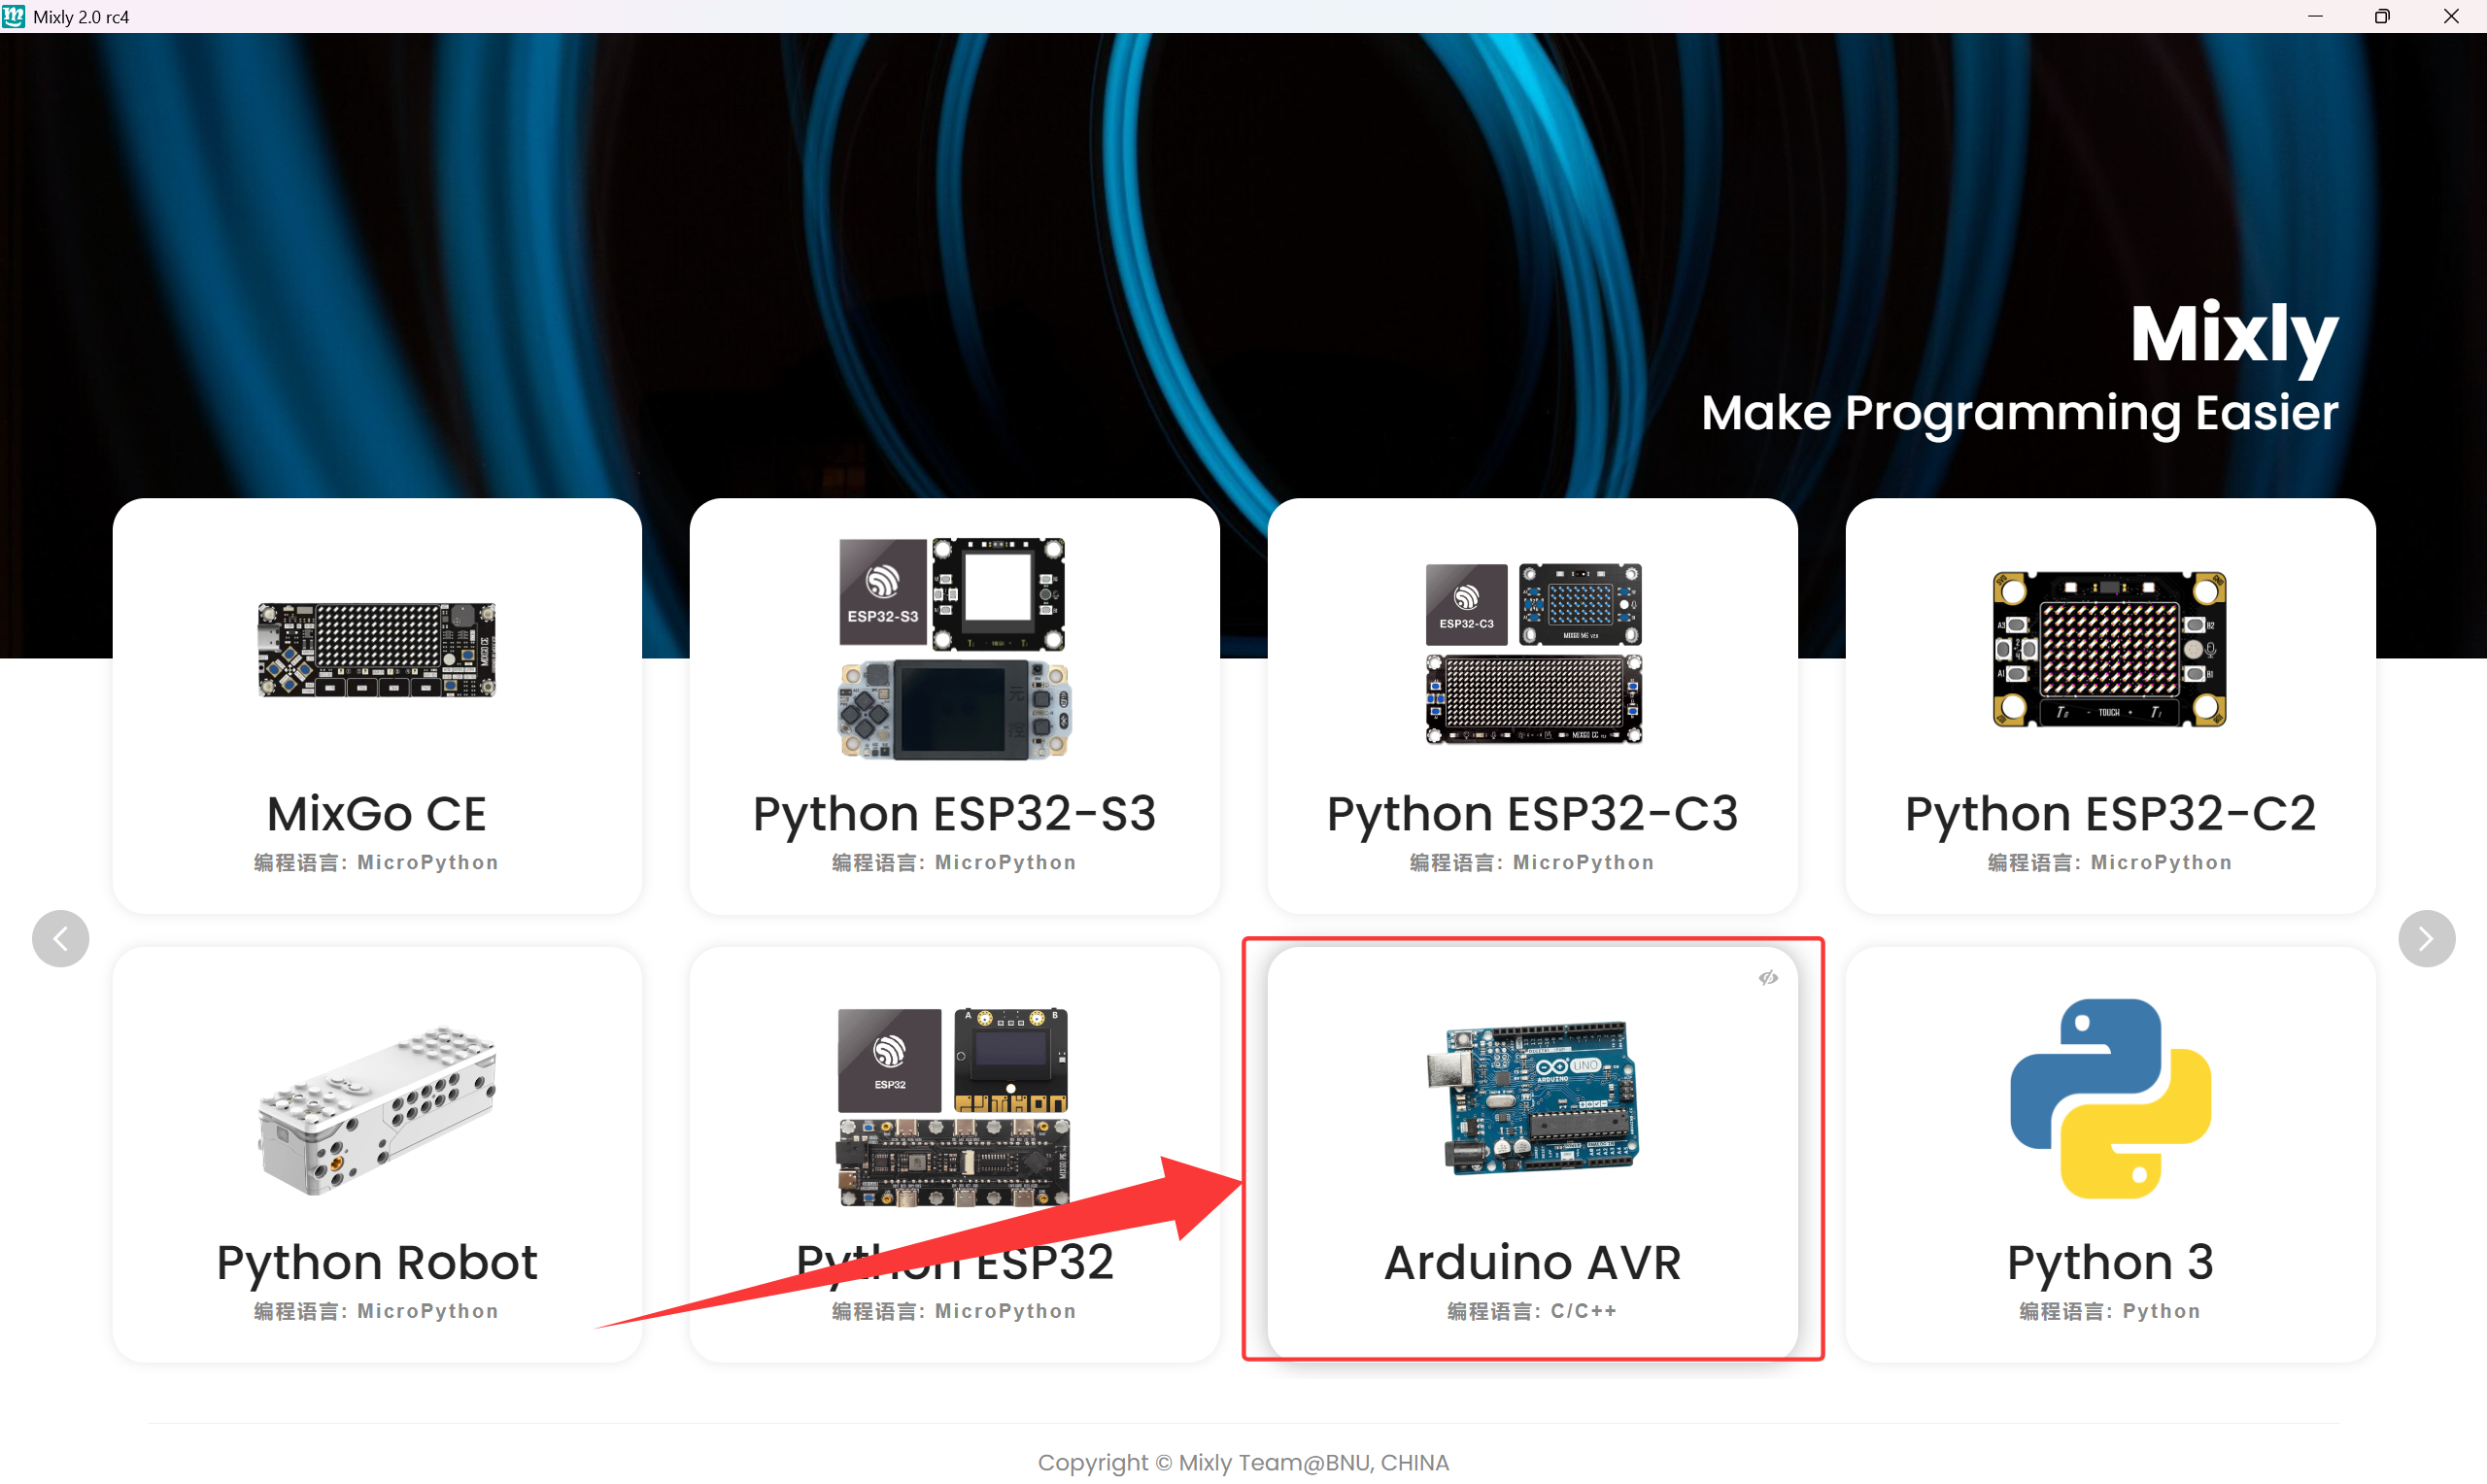Click the Python ESP32-C2 LED matrix board image

(x=2108, y=650)
